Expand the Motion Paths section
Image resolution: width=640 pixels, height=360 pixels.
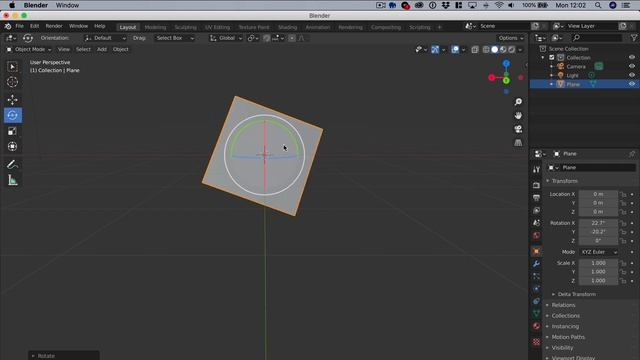click(x=568, y=337)
